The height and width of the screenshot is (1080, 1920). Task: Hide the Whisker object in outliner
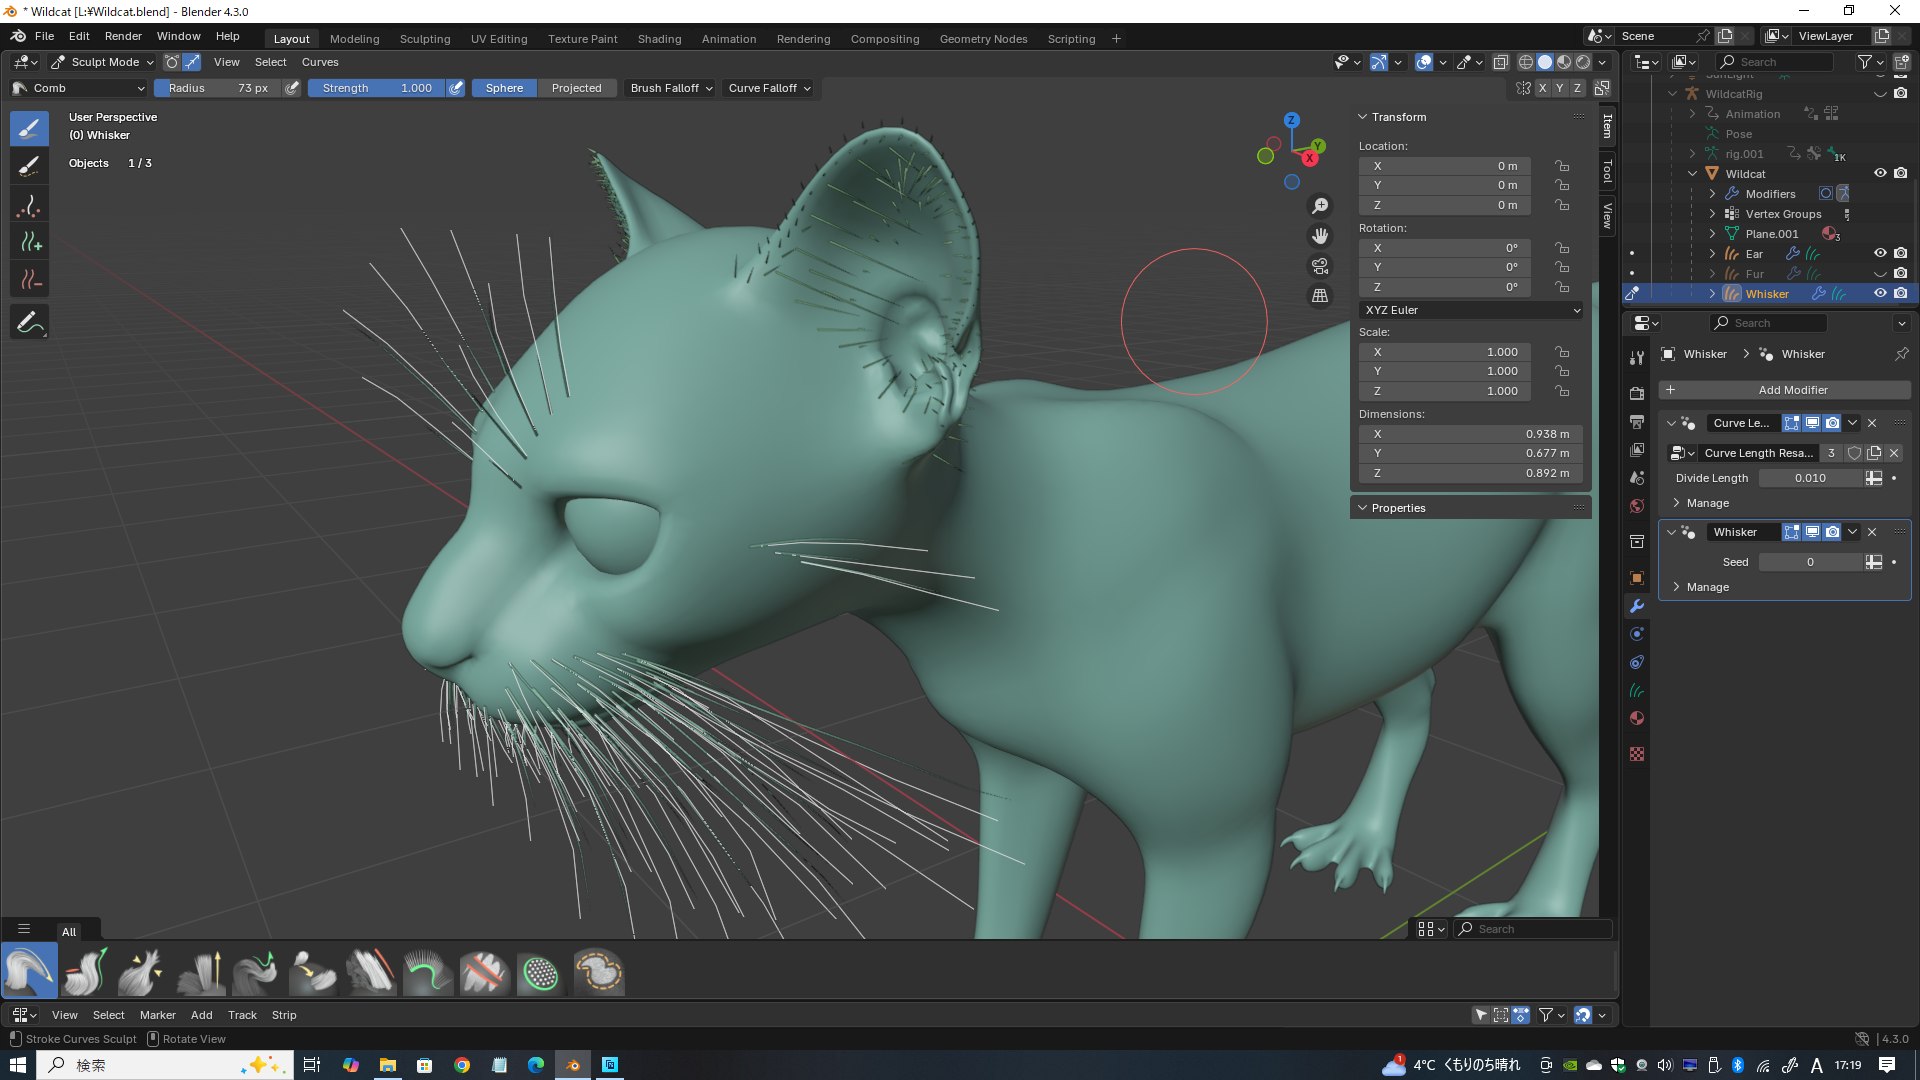click(x=1880, y=293)
